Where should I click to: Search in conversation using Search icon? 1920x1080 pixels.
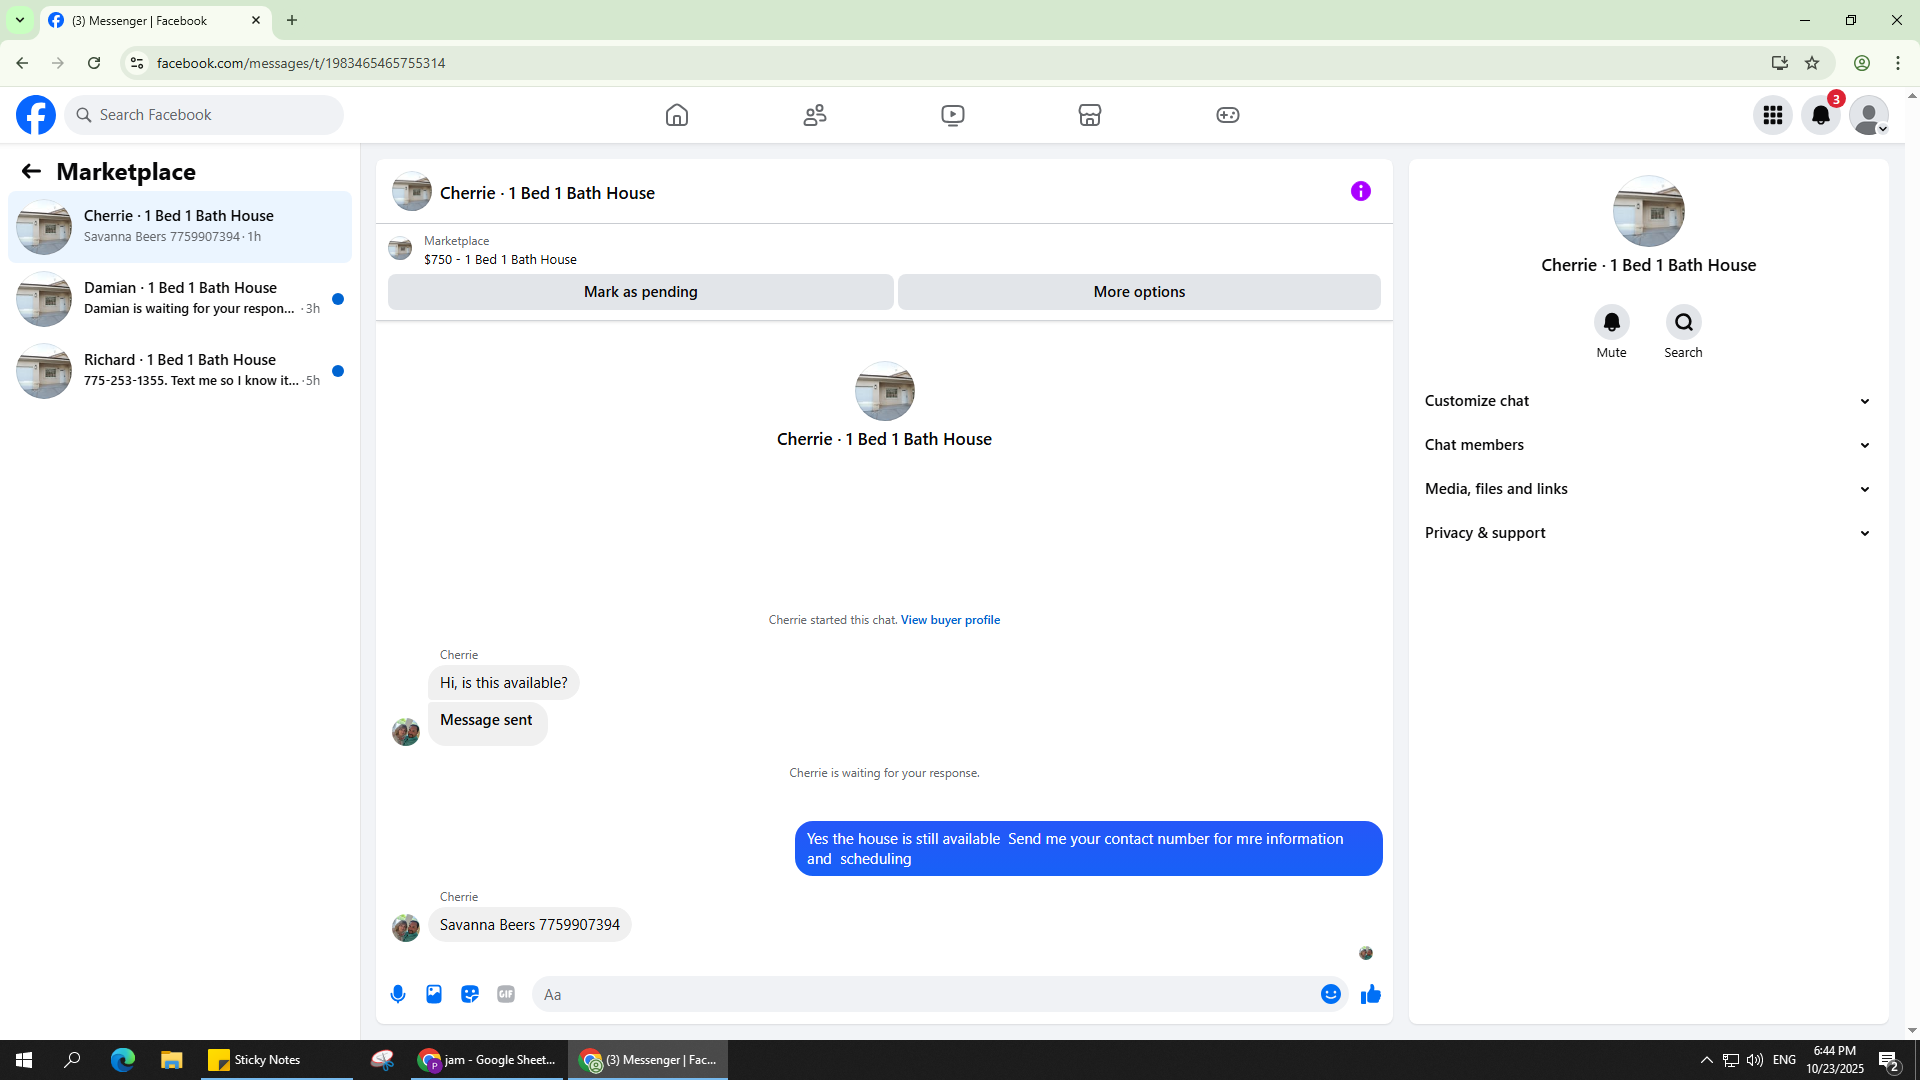[x=1683, y=322]
